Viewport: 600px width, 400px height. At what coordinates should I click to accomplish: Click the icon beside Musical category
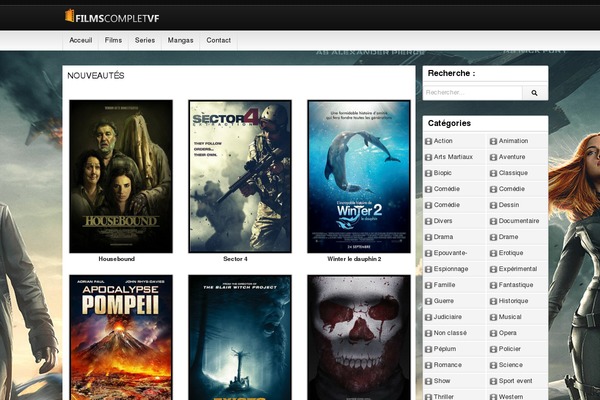pos(494,317)
